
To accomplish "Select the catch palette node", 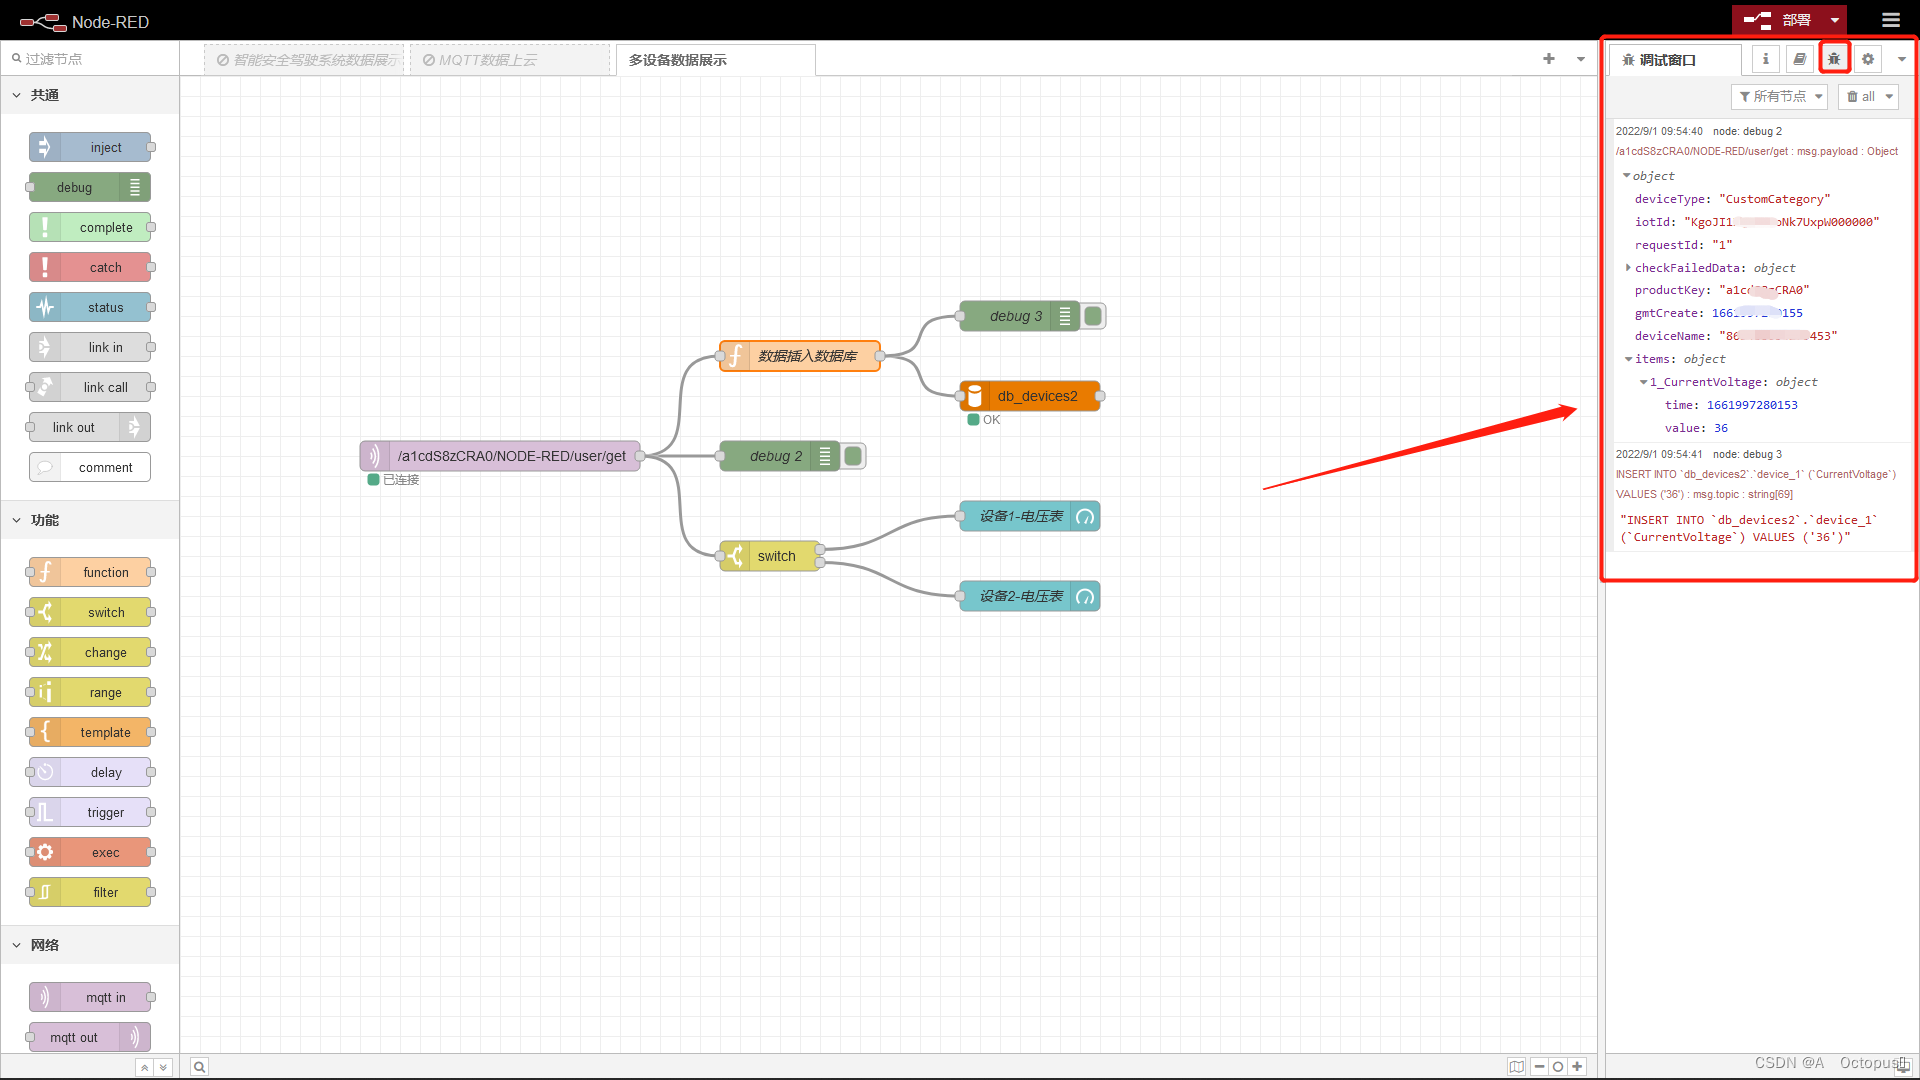I will (90, 267).
